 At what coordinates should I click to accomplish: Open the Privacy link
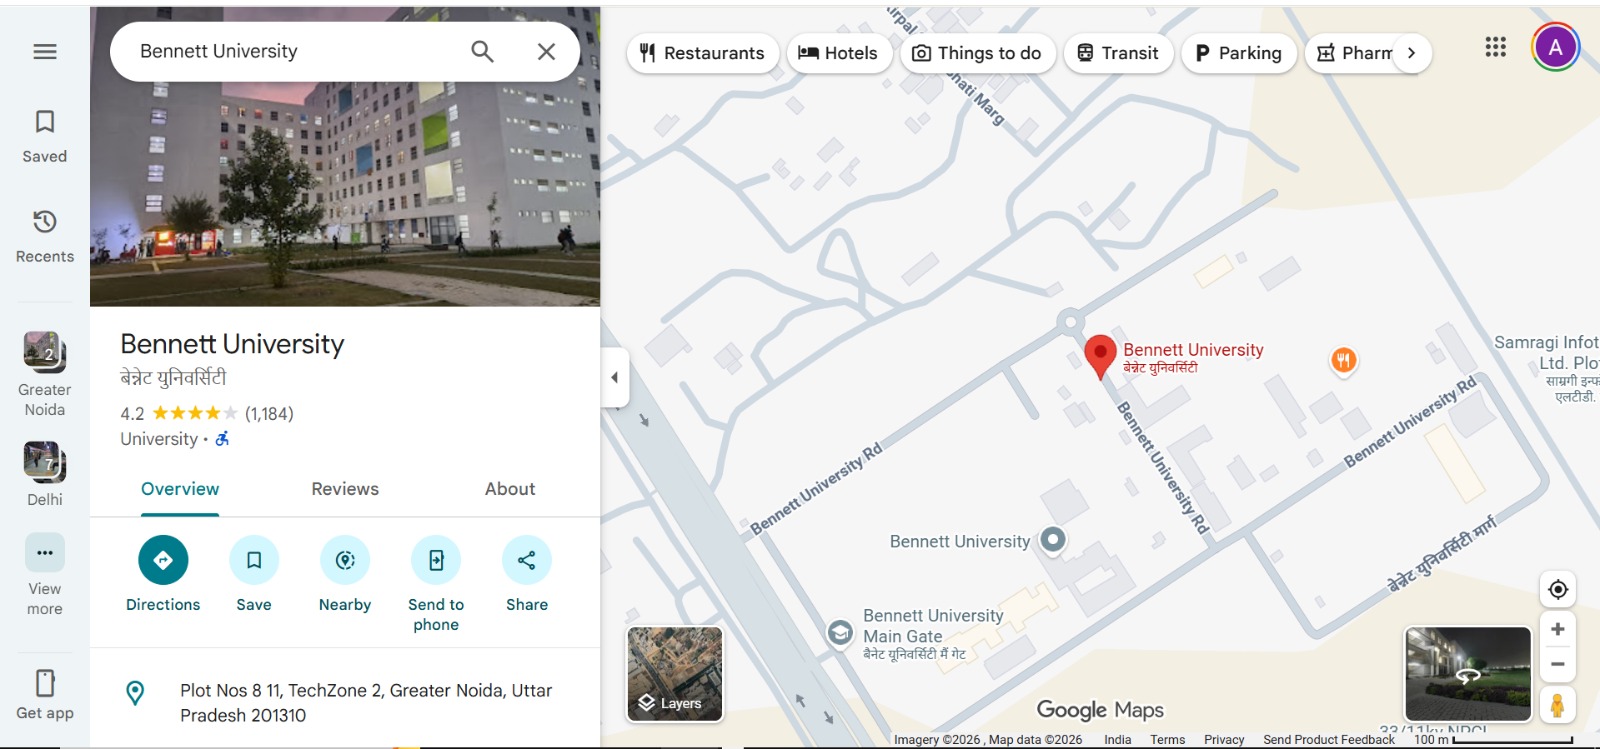coord(1224,740)
